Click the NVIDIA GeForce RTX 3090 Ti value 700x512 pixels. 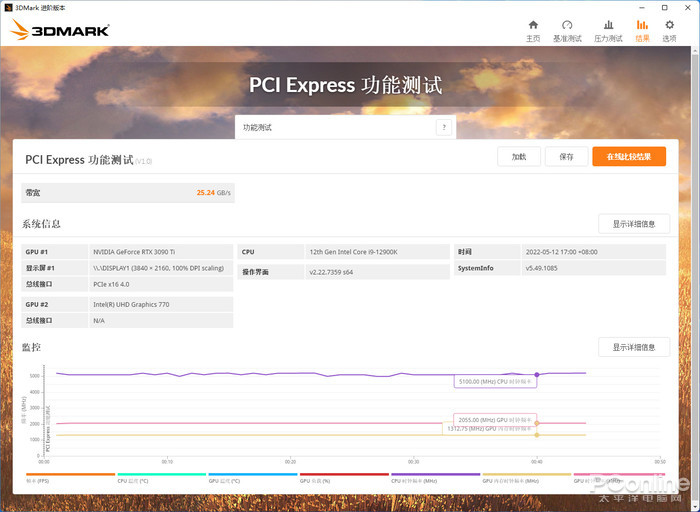pos(134,252)
